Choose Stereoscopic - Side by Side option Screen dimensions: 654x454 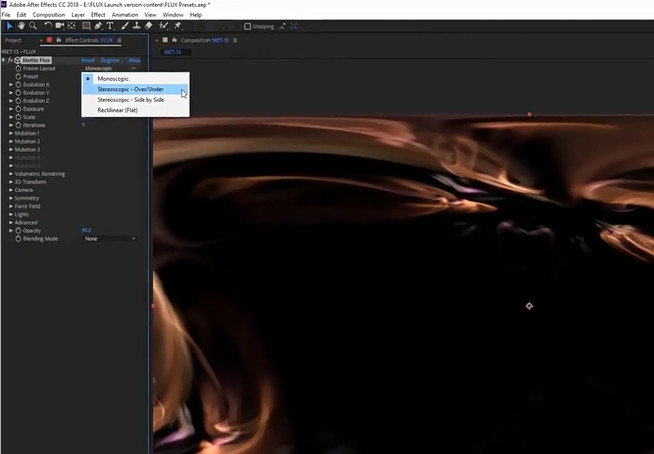pos(130,100)
